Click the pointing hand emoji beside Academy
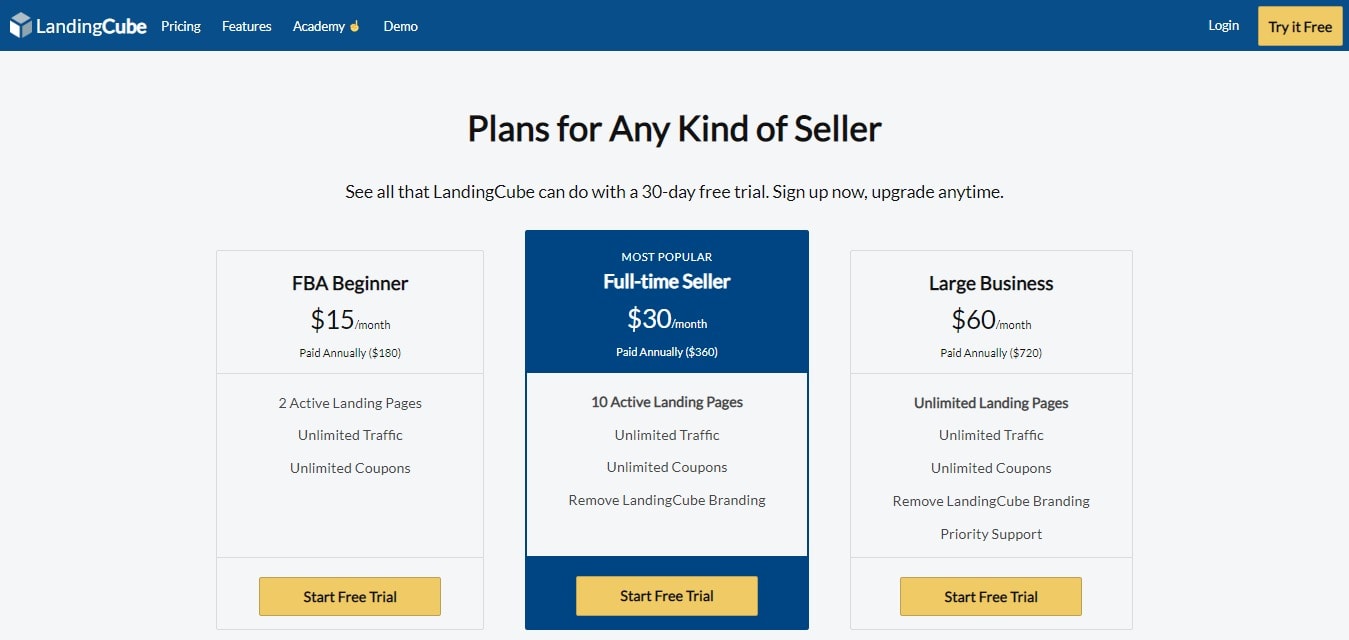Image resolution: width=1349 pixels, height=640 pixels. [354, 26]
